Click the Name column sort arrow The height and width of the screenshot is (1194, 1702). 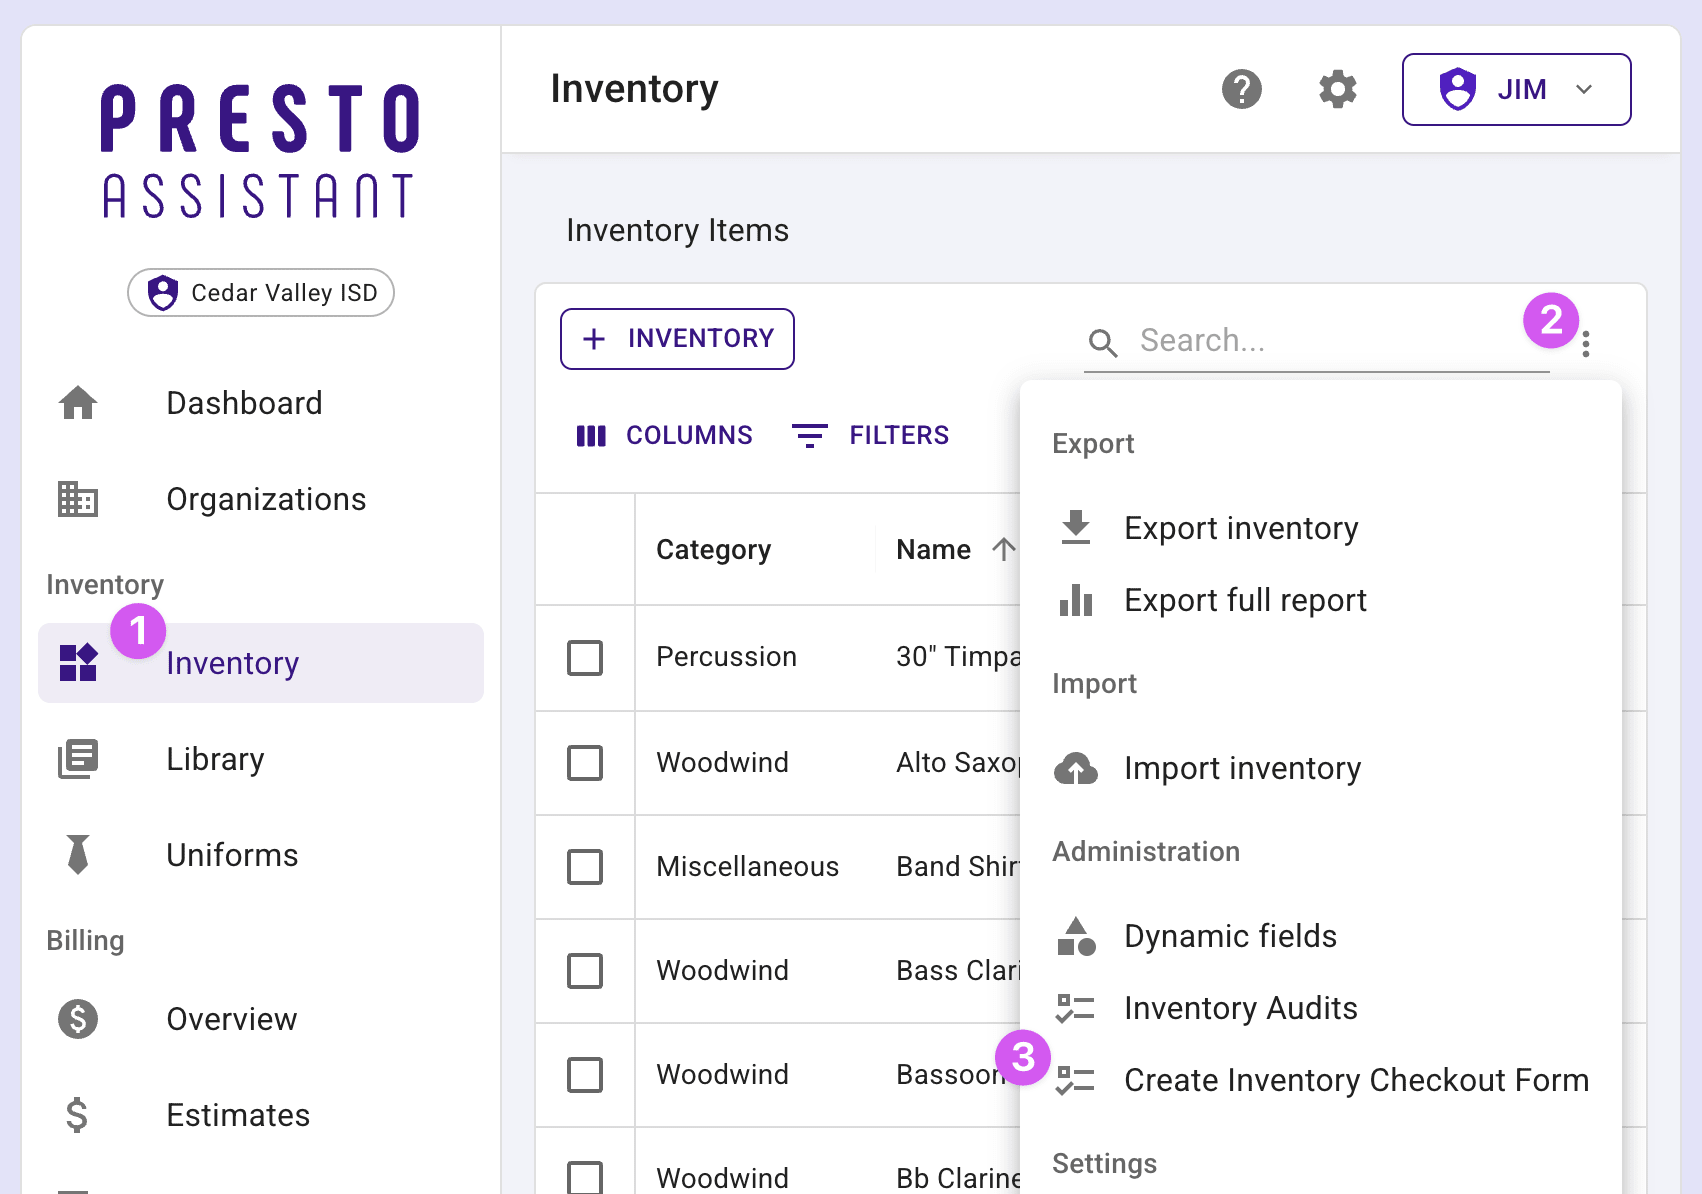(x=1003, y=549)
